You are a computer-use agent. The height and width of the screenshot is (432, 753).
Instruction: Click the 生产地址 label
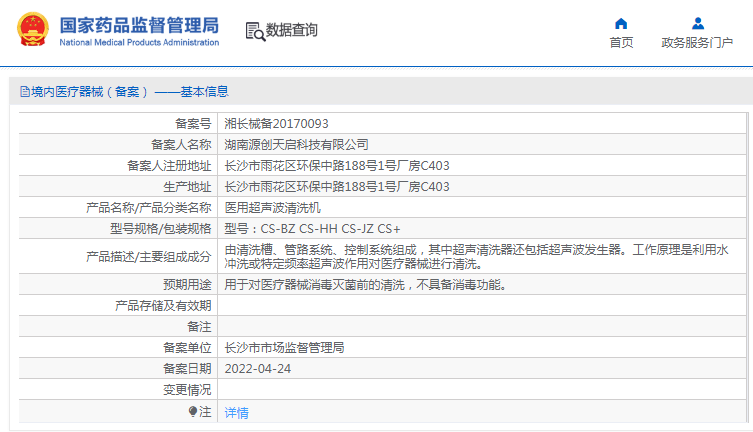point(187,187)
